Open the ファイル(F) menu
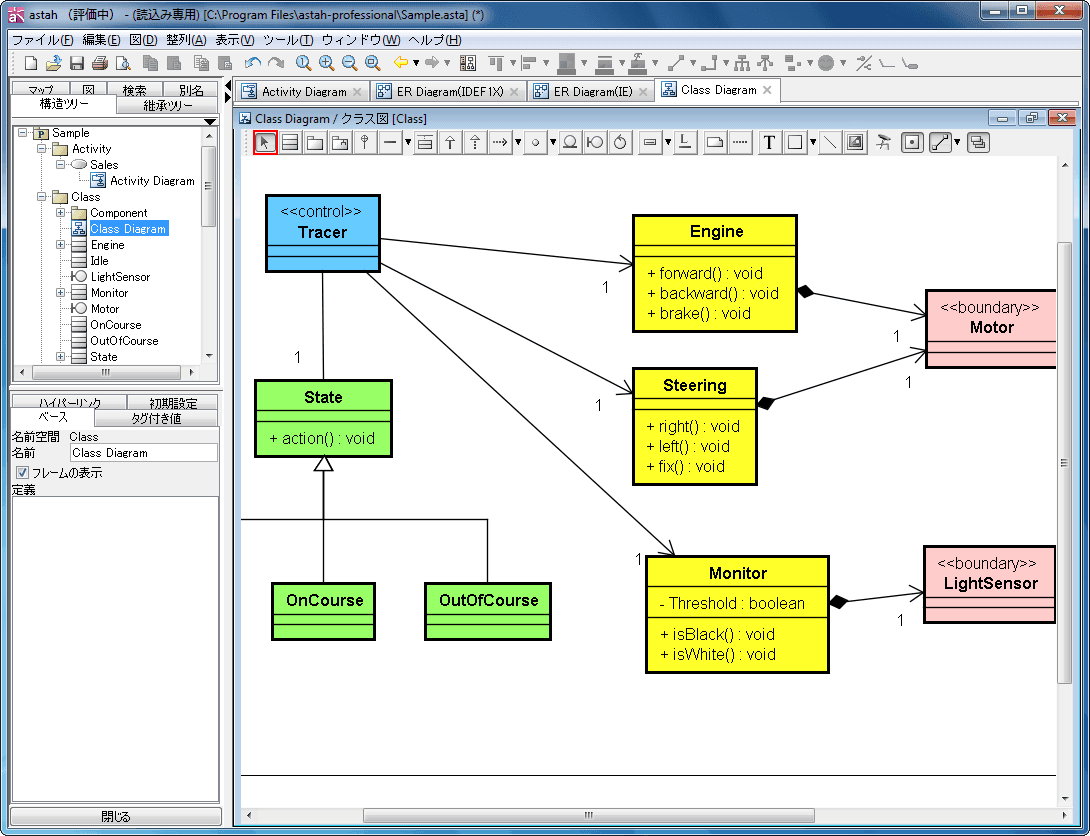 tap(42, 40)
